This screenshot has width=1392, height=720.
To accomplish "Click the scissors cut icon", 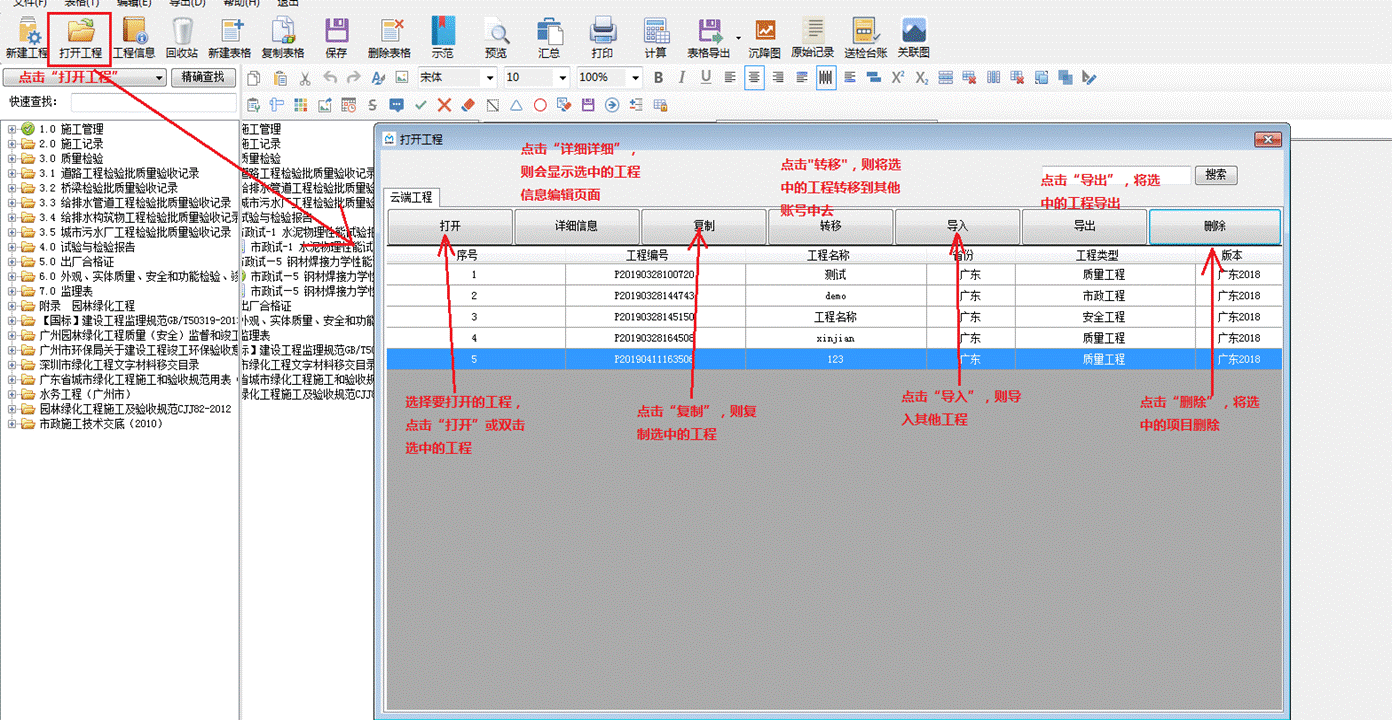I will click(305, 77).
